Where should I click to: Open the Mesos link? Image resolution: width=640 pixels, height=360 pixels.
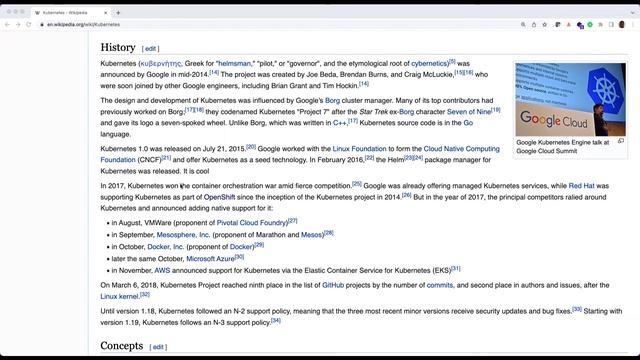point(311,235)
